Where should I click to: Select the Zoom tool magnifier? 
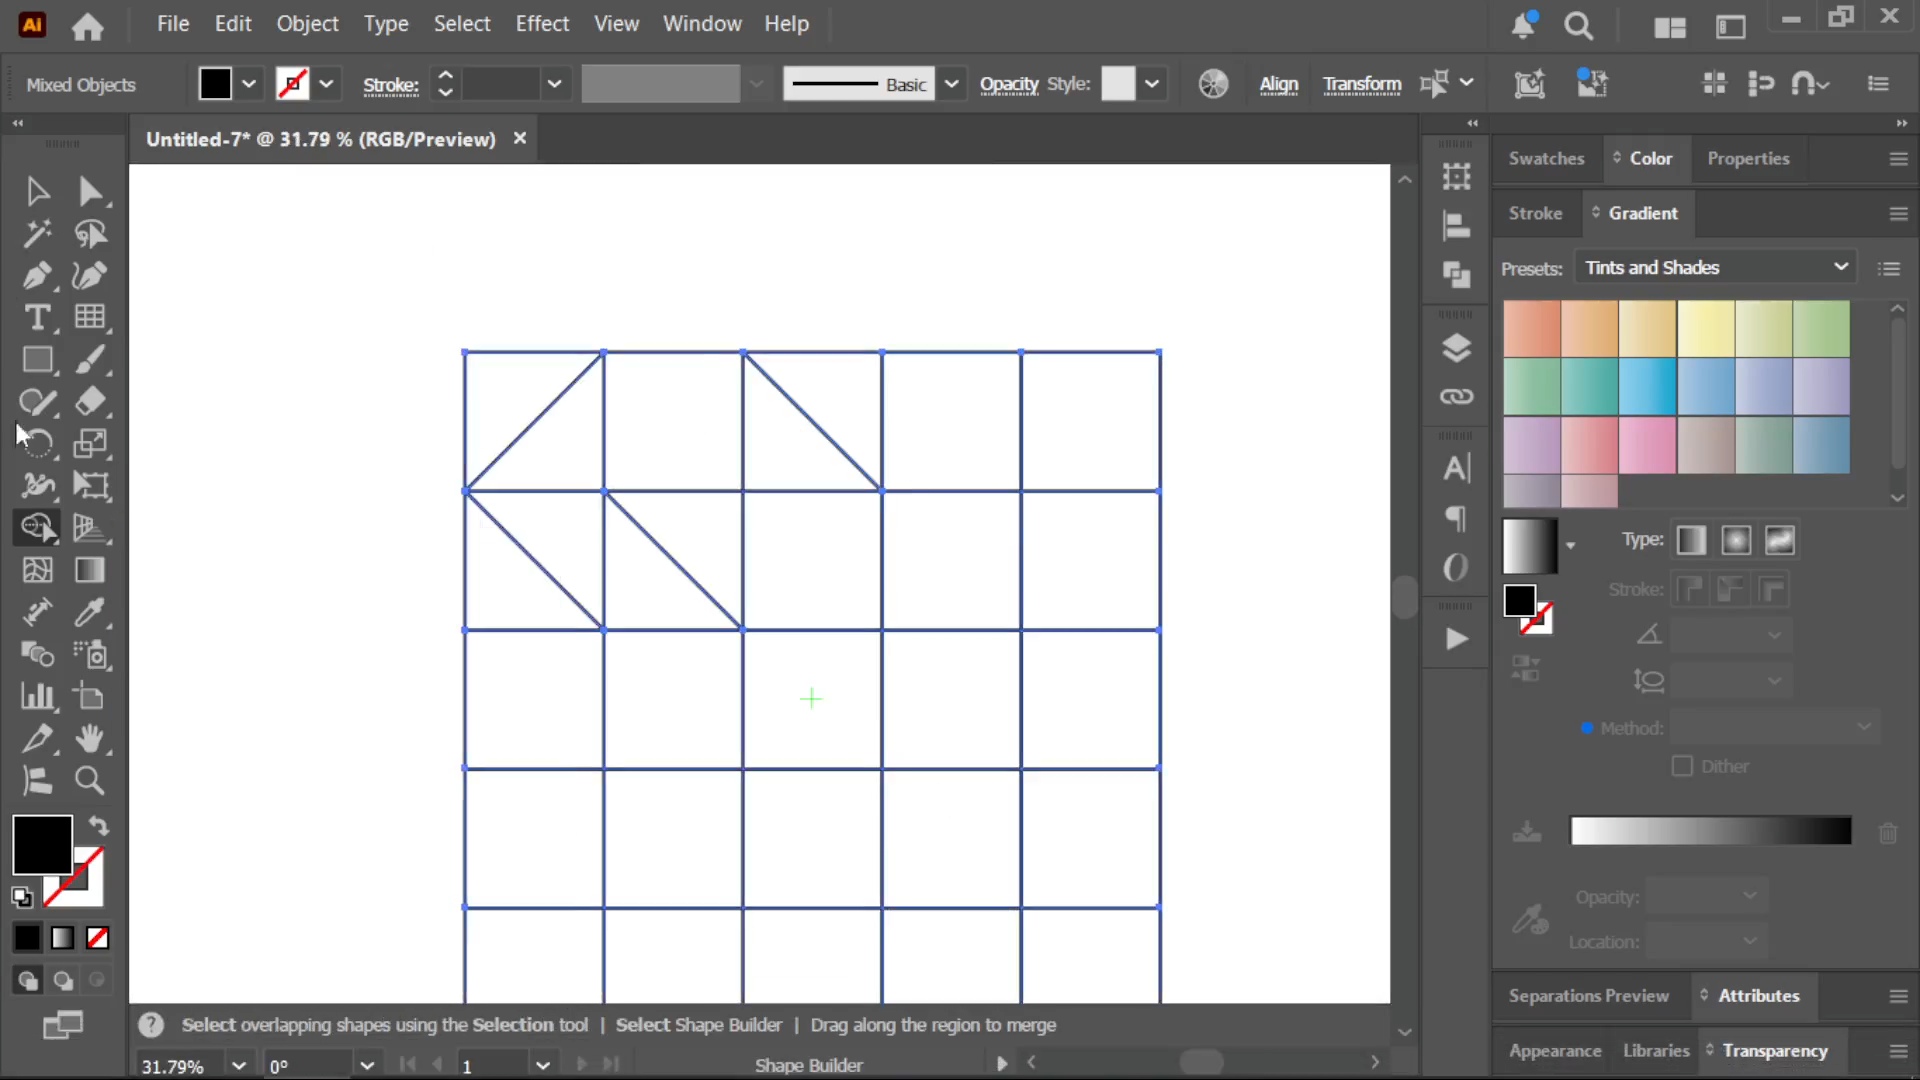coord(90,780)
